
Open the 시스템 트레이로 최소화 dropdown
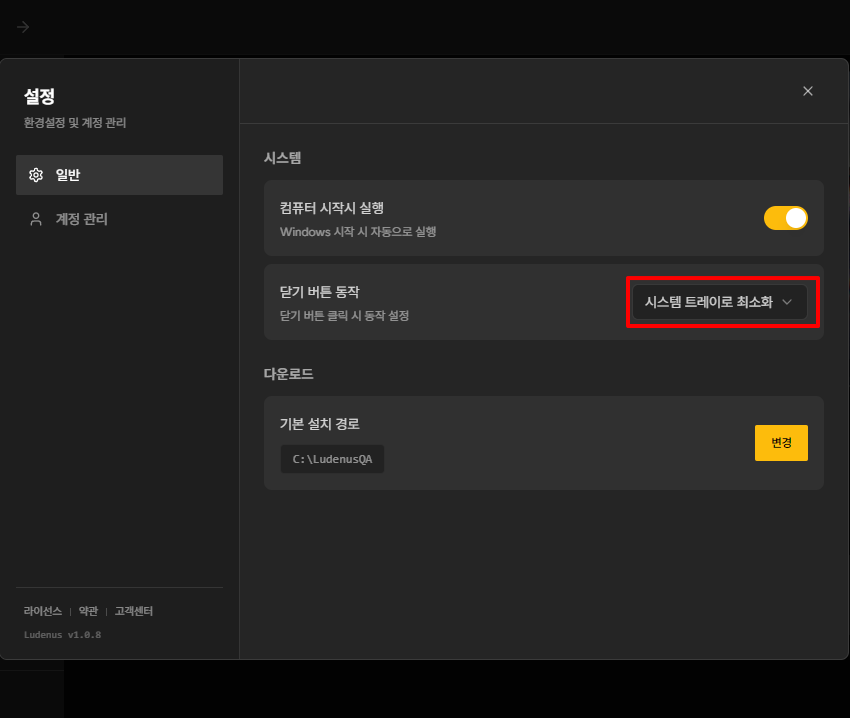pyautogui.click(x=719, y=302)
